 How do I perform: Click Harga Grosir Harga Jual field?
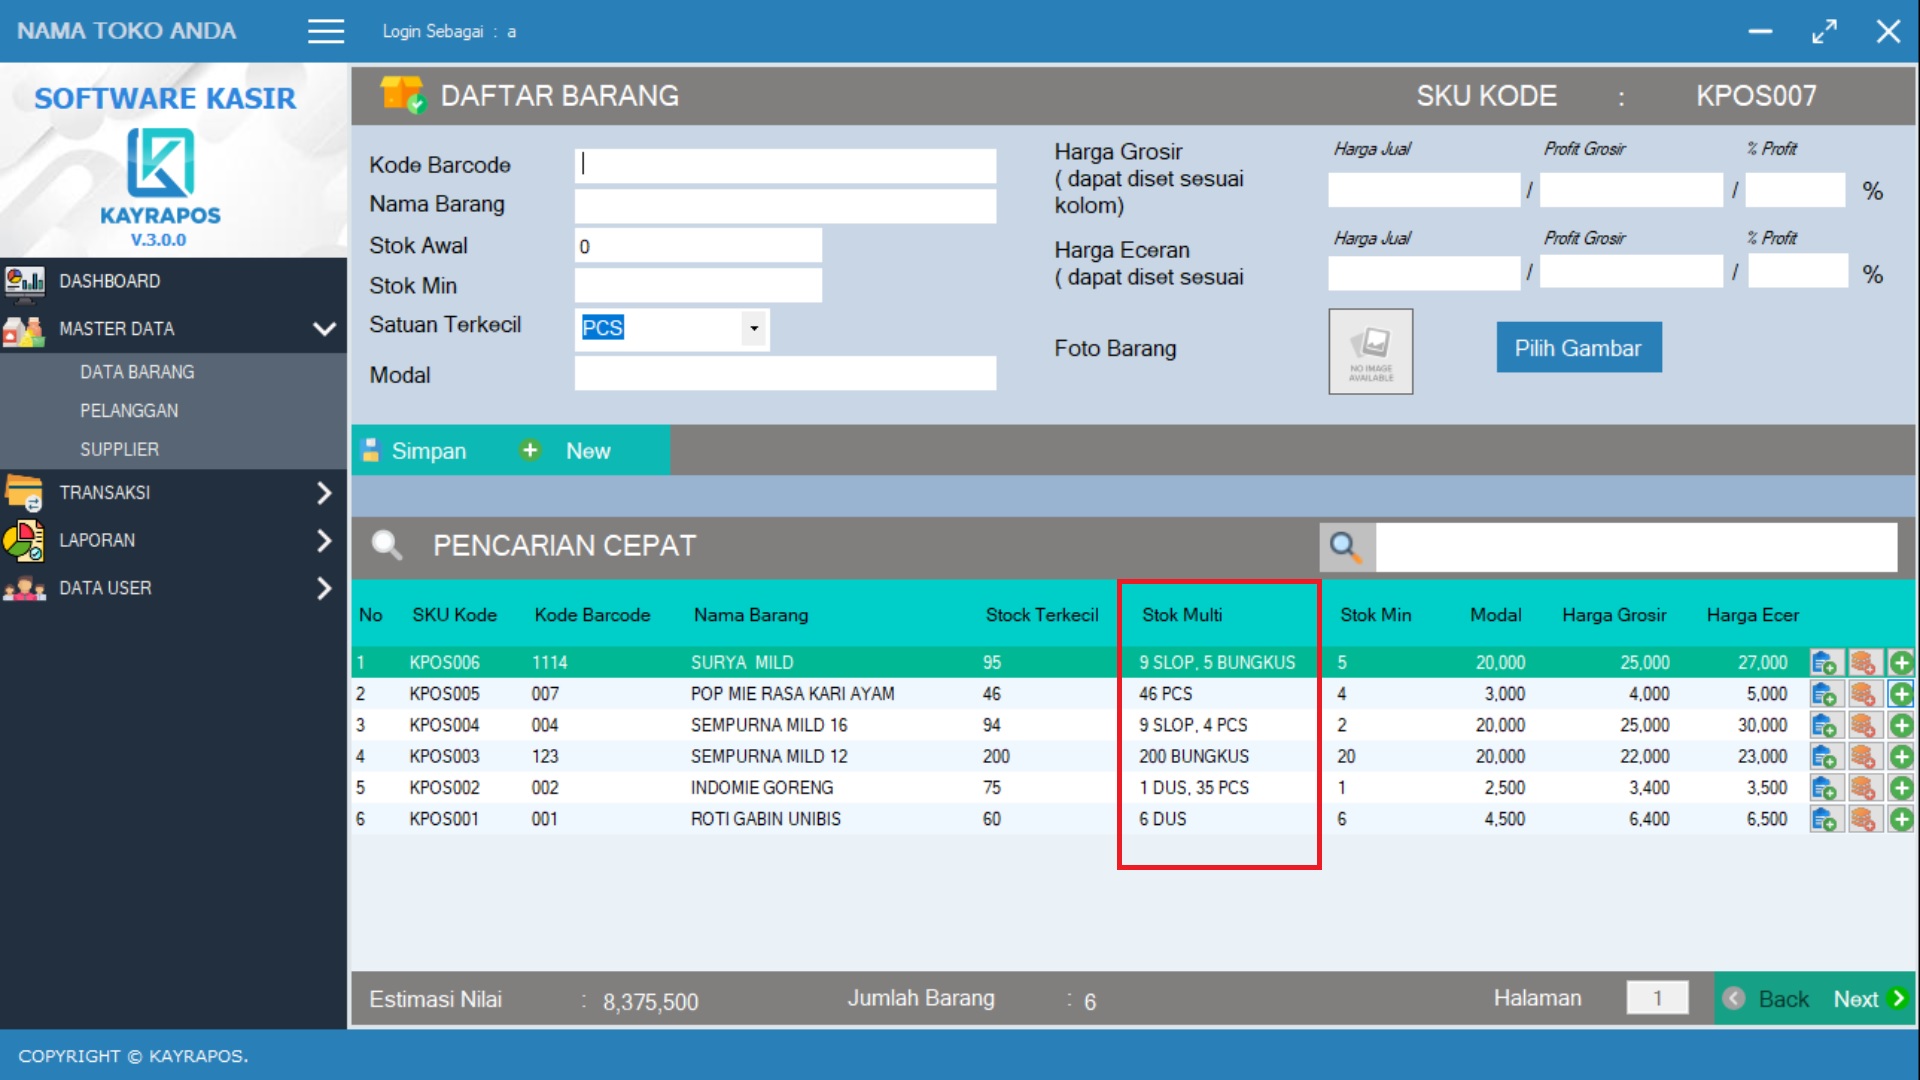pyautogui.click(x=1423, y=190)
